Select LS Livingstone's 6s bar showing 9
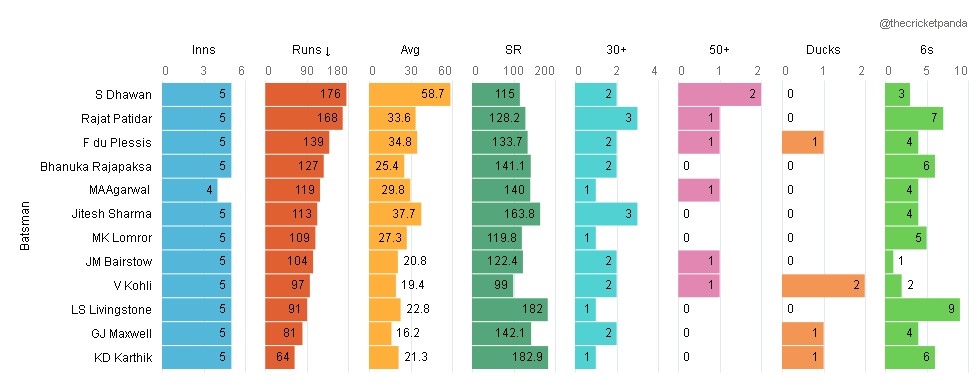The width and height of the screenshot is (978, 392). pos(922,309)
